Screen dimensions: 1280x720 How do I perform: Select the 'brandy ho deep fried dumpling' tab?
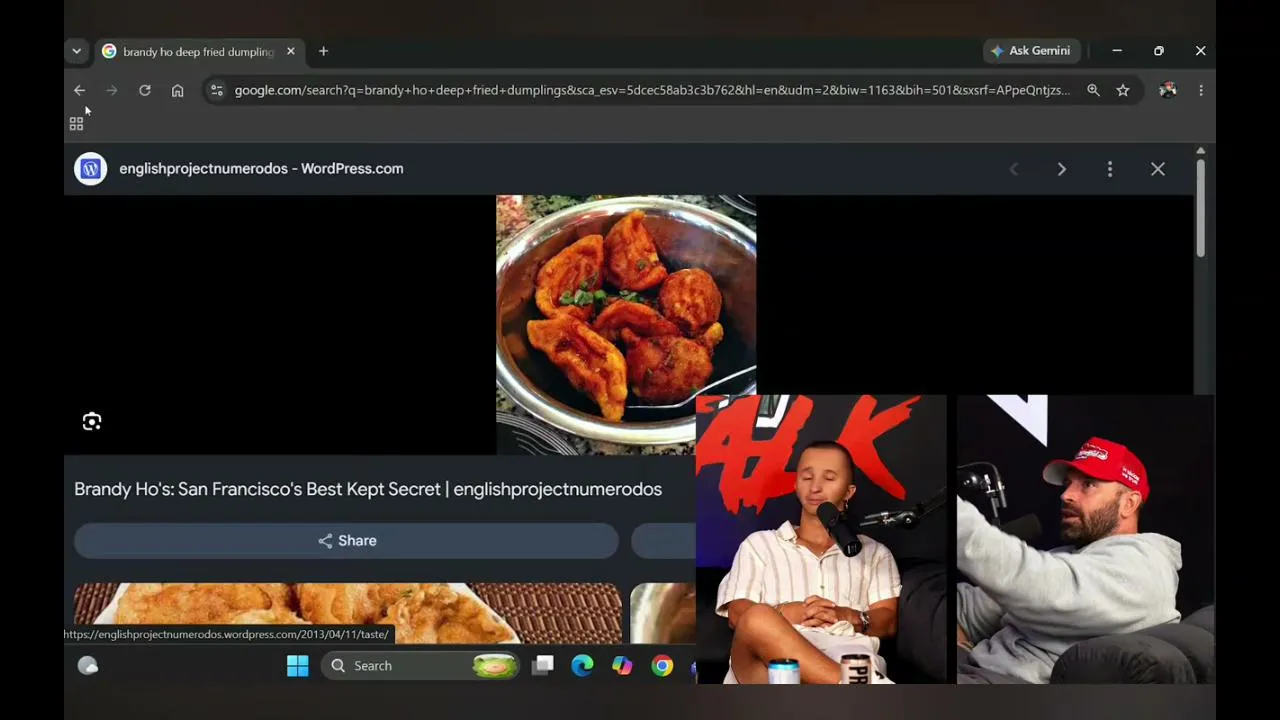coord(198,52)
